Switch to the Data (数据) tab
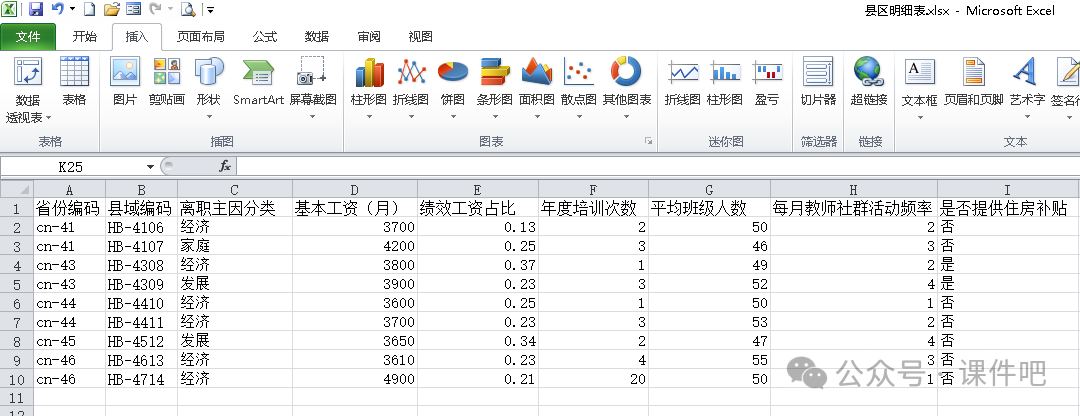Image resolution: width=1080 pixels, height=416 pixels. (317, 37)
